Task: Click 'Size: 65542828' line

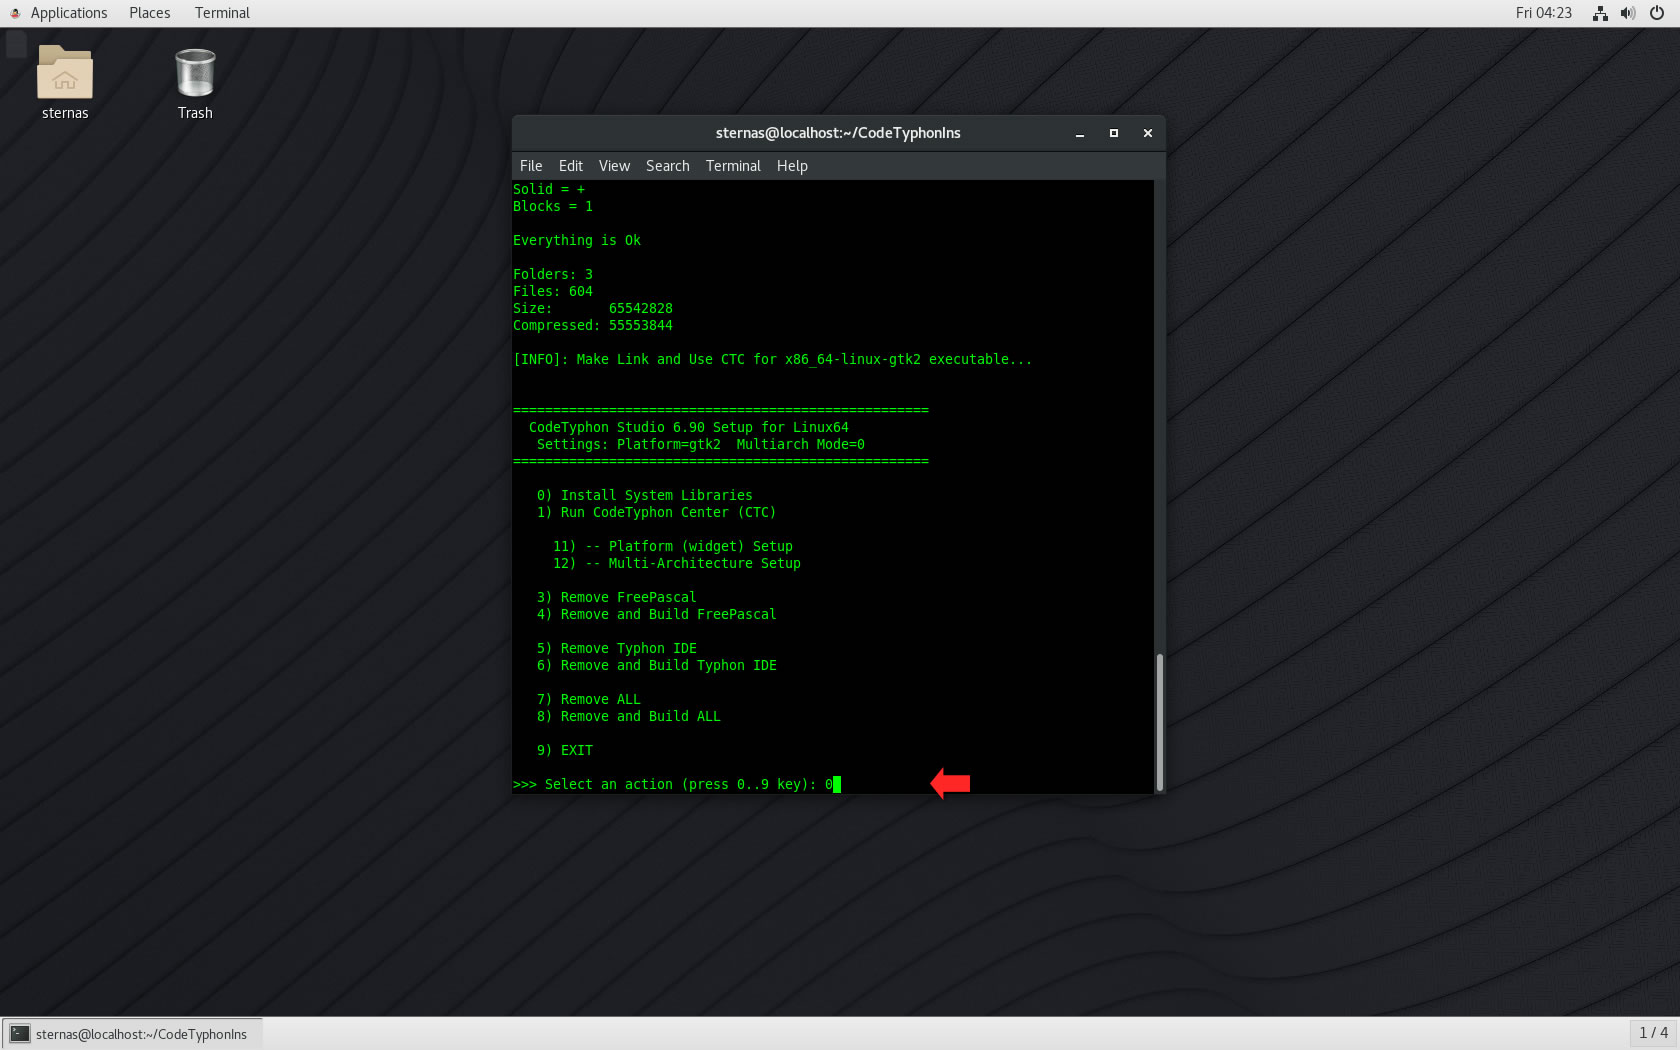Action: point(593,308)
